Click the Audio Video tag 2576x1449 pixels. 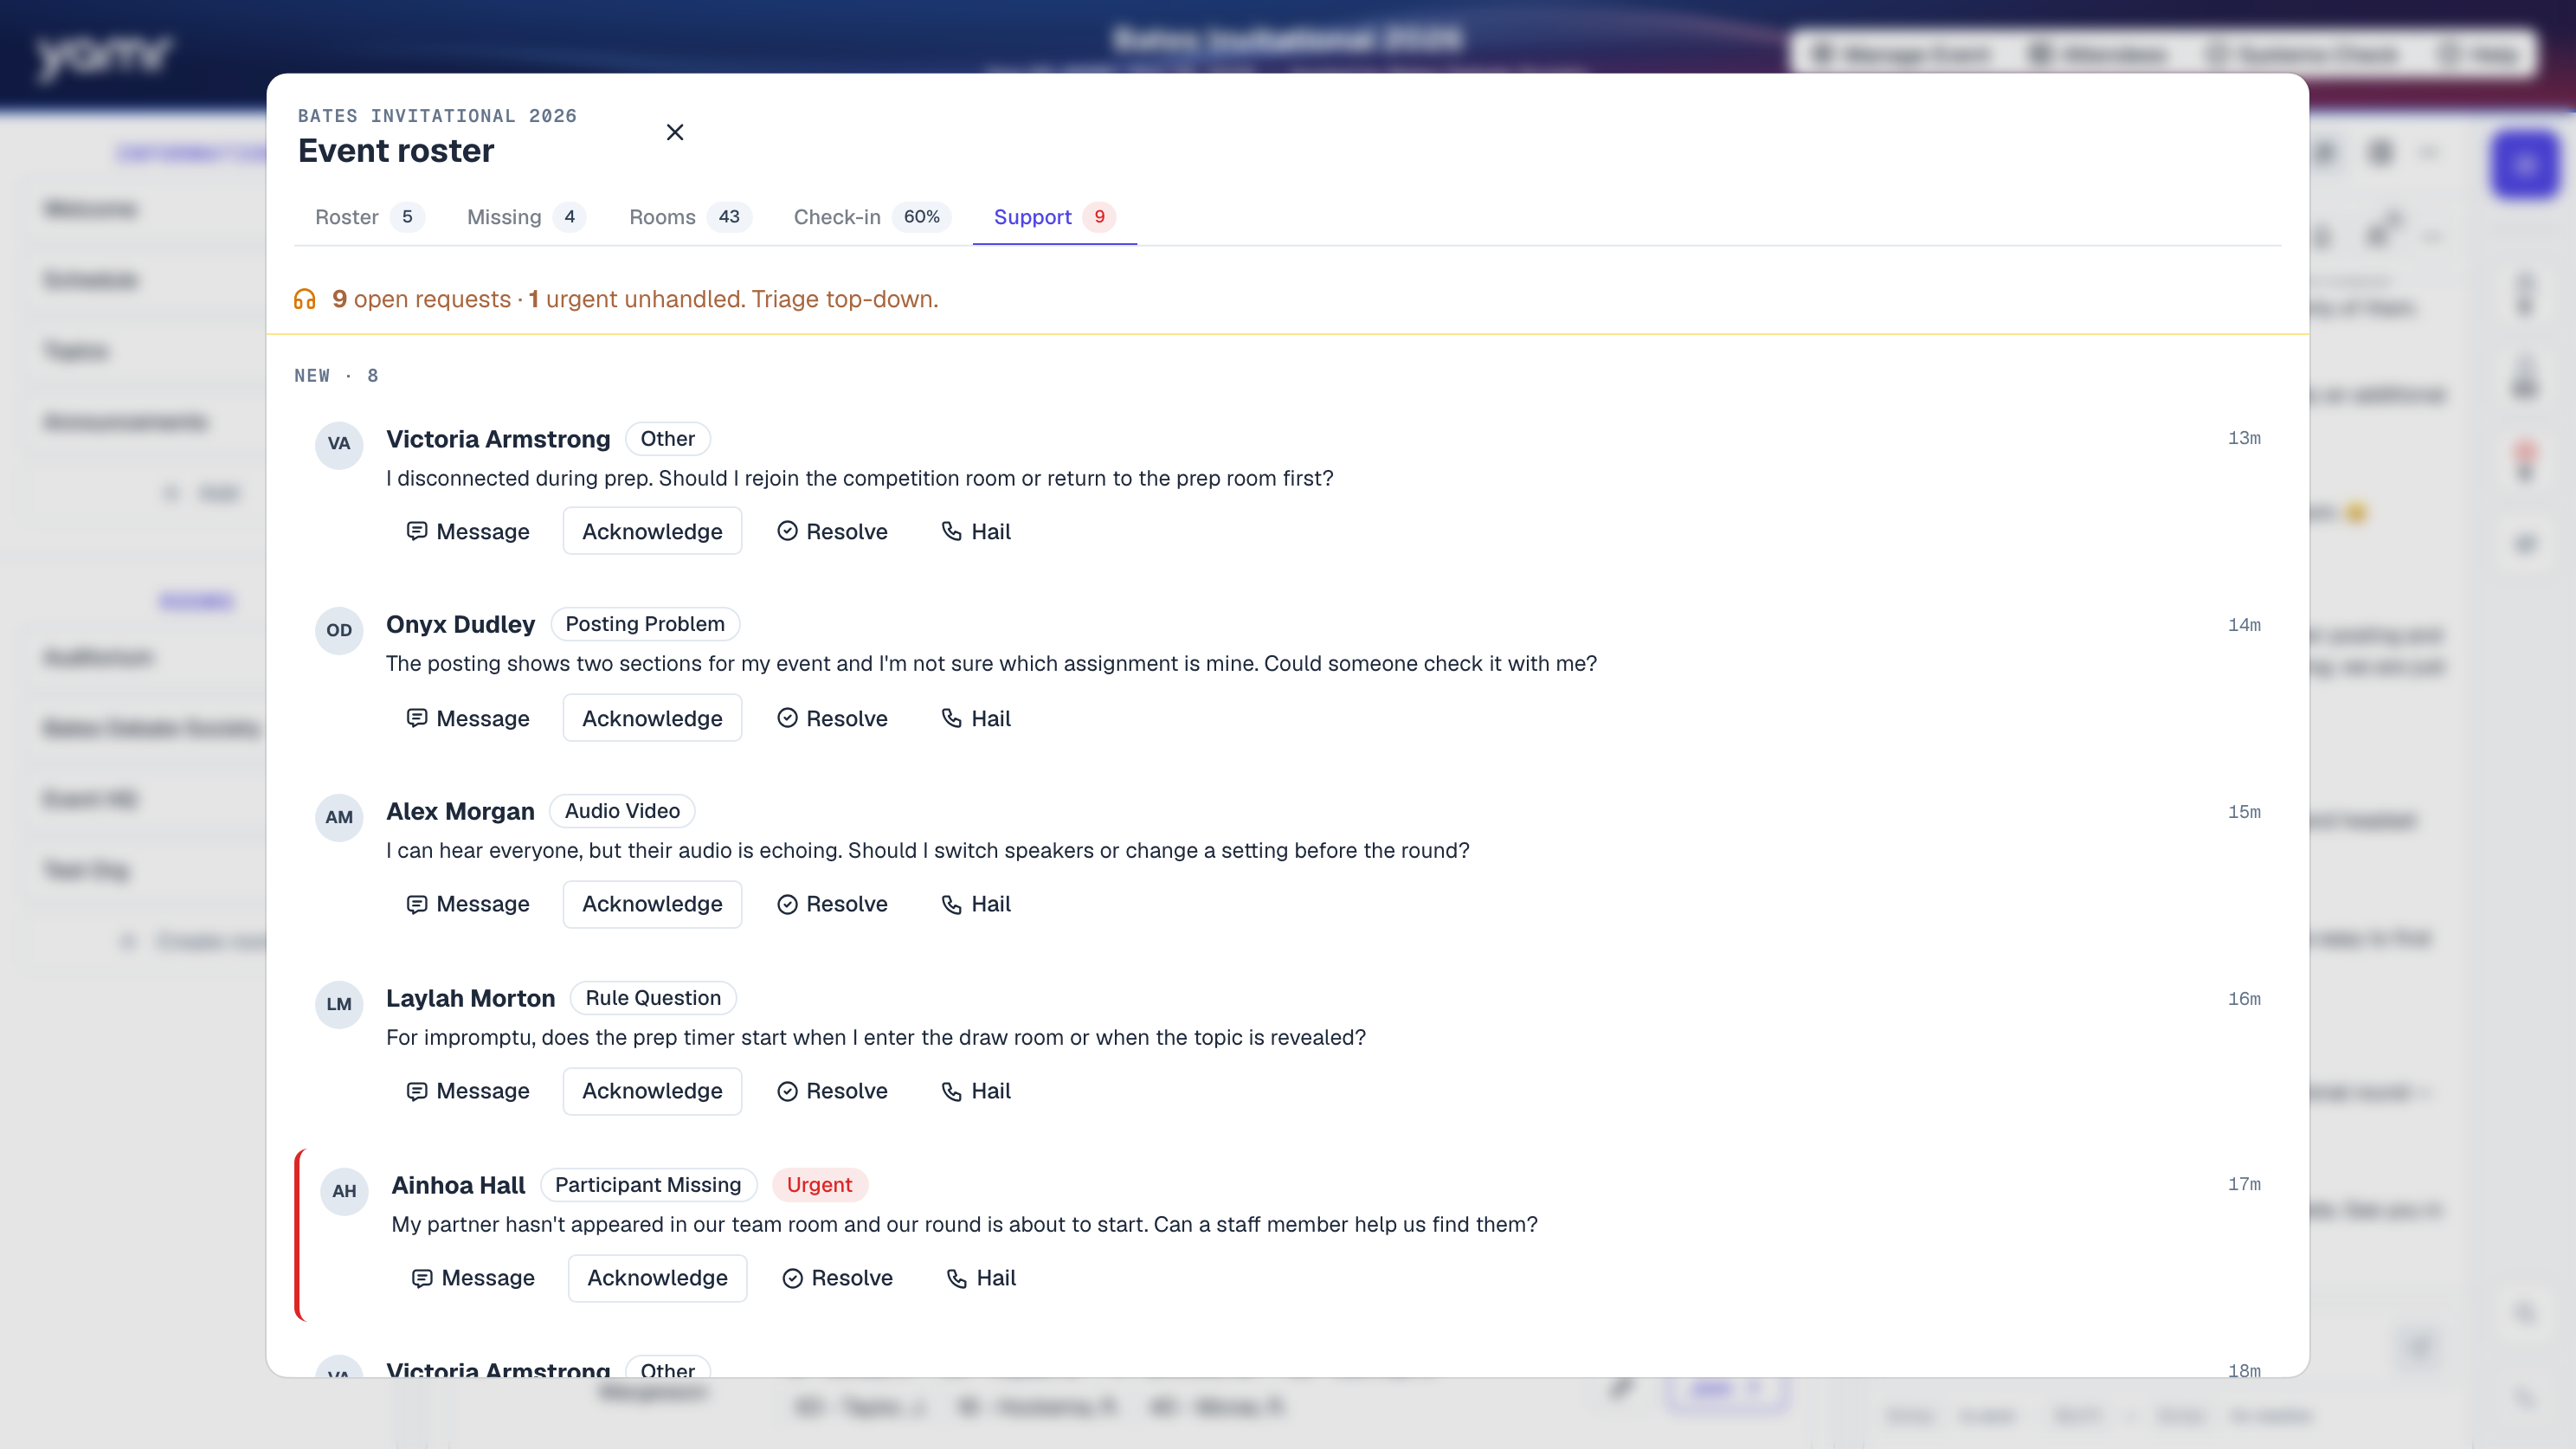coord(622,811)
